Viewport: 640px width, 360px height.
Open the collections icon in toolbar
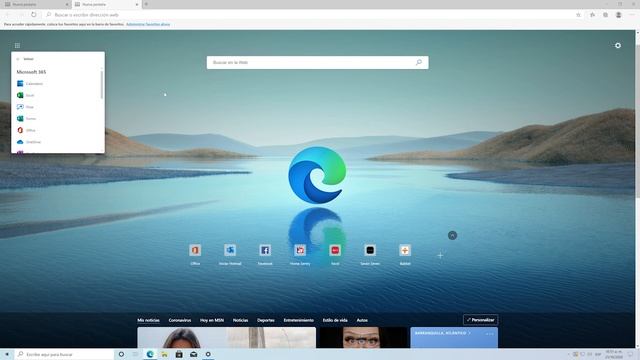[x=605, y=15]
